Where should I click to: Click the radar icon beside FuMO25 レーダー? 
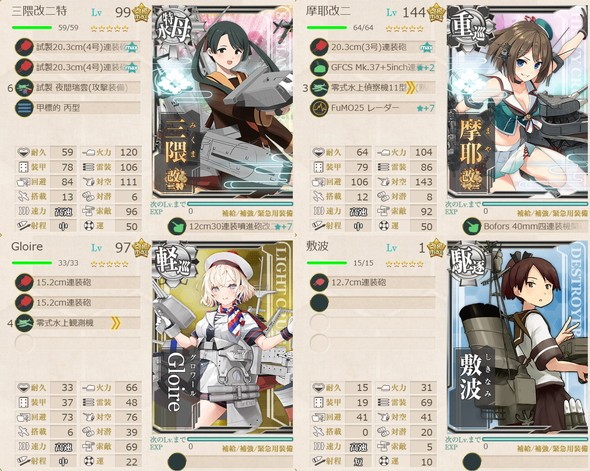click(x=319, y=108)
